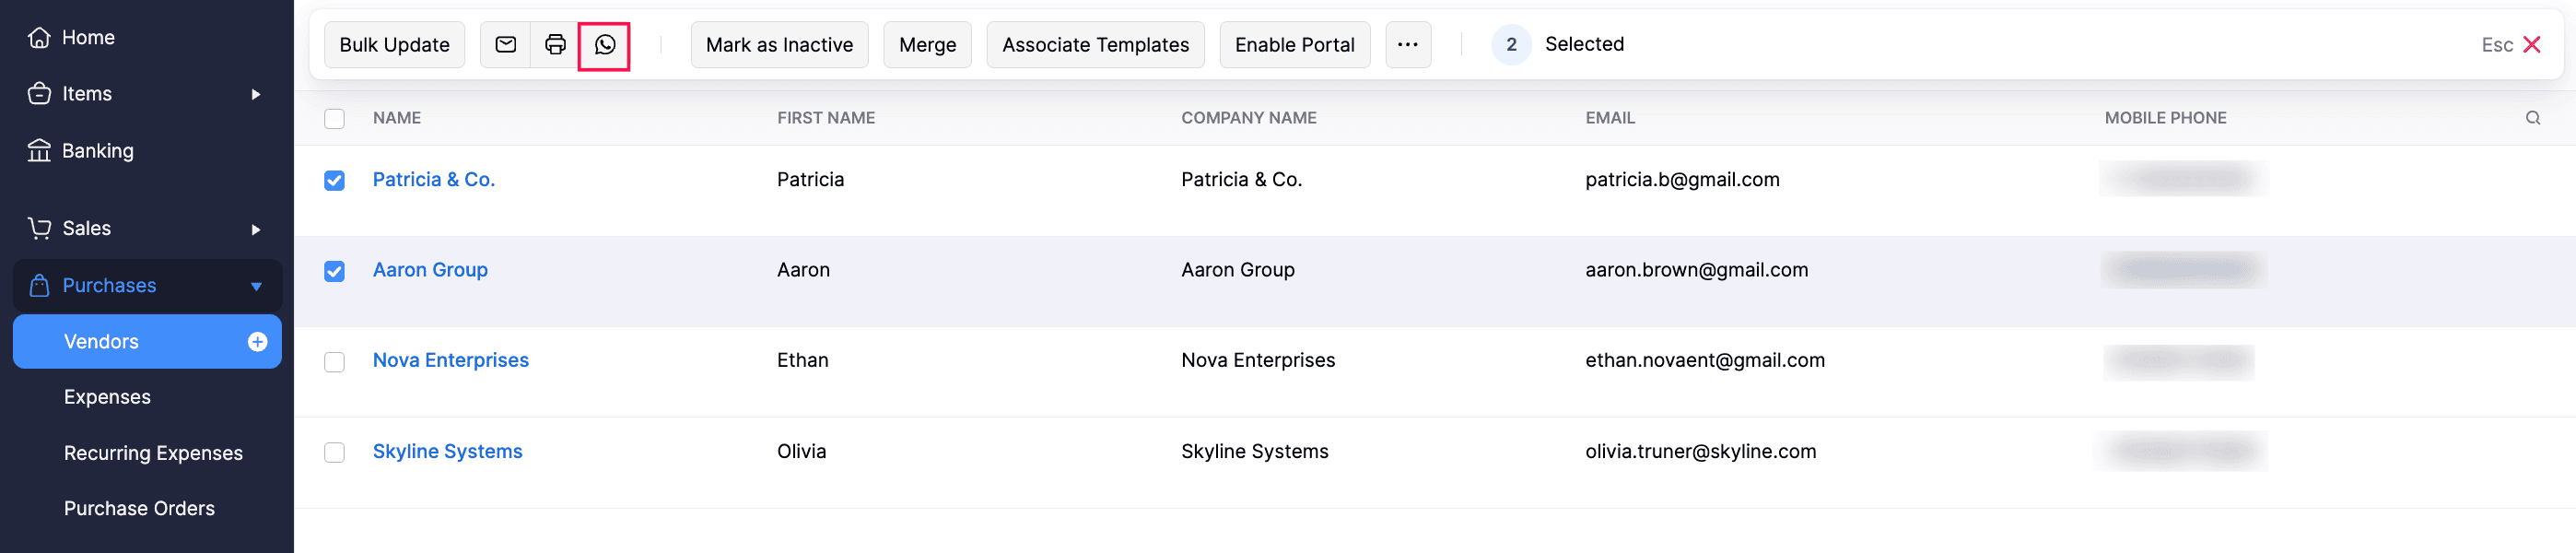Expand the Items submenu arrow

[256, 95]
